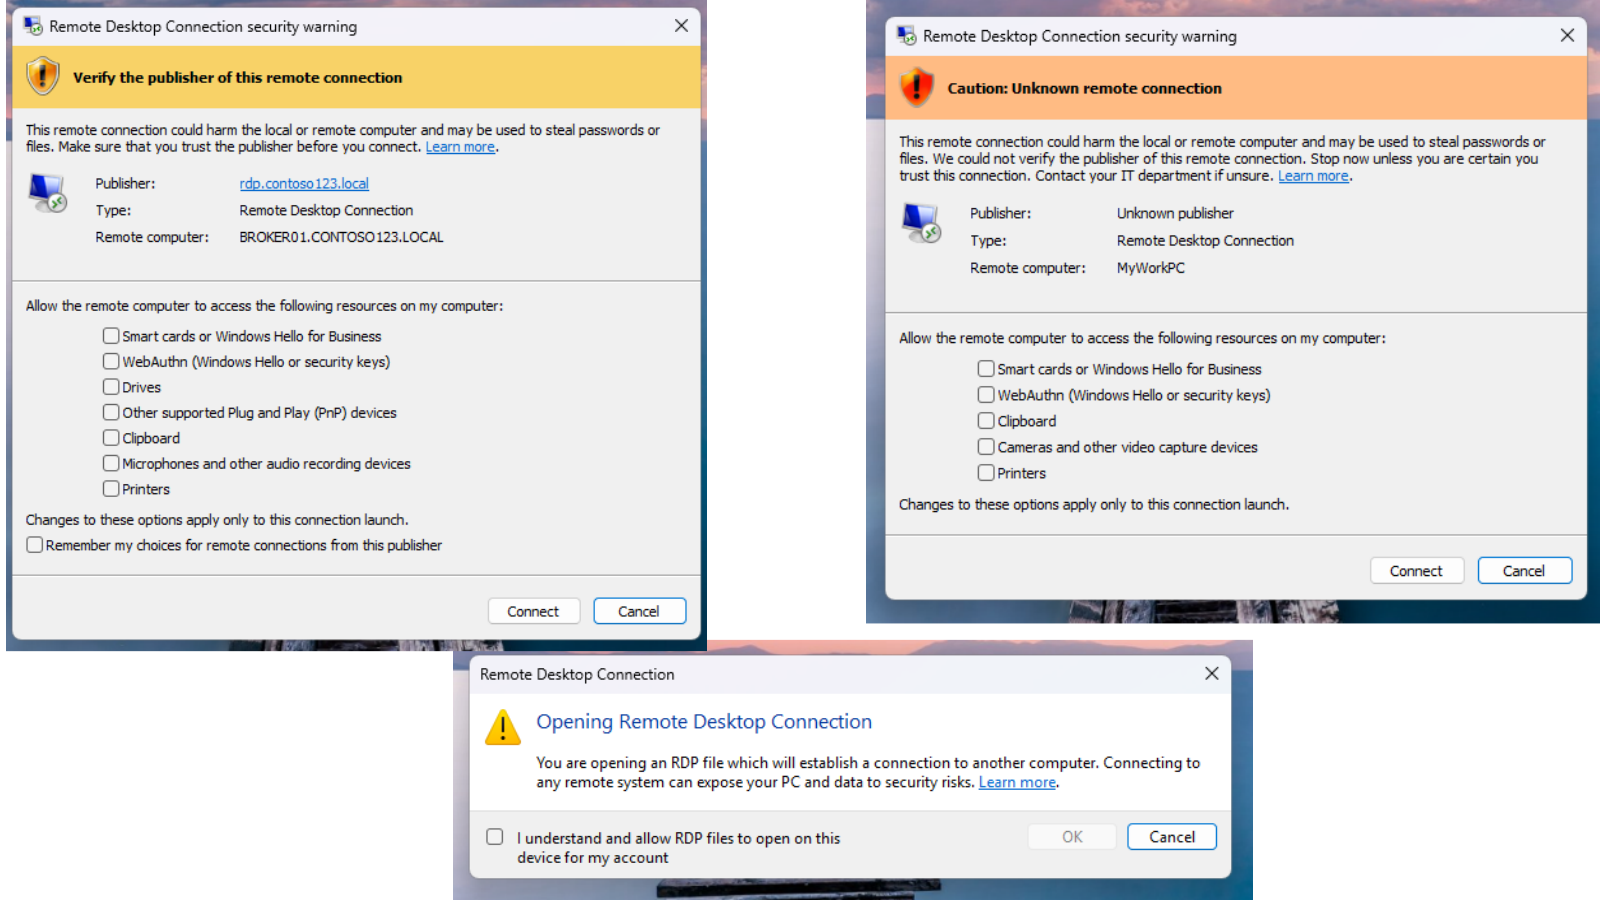Enable Clipboard checkbox in Caution dialog
Screen dimensions: 1600x900
coord(986,421)
